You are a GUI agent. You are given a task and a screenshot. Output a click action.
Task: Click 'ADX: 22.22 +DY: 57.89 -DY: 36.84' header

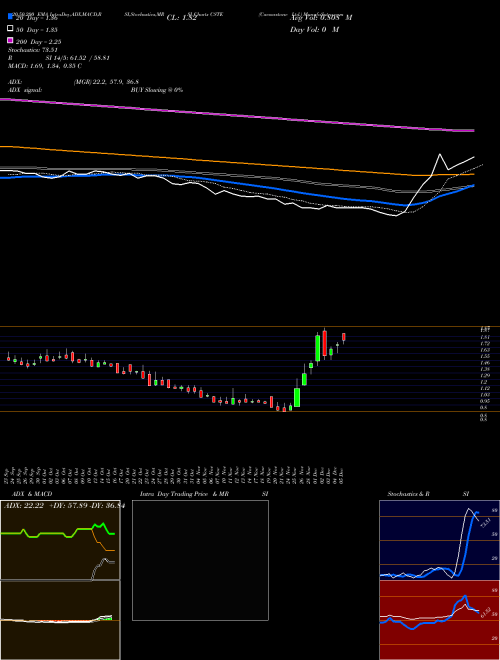64,506
